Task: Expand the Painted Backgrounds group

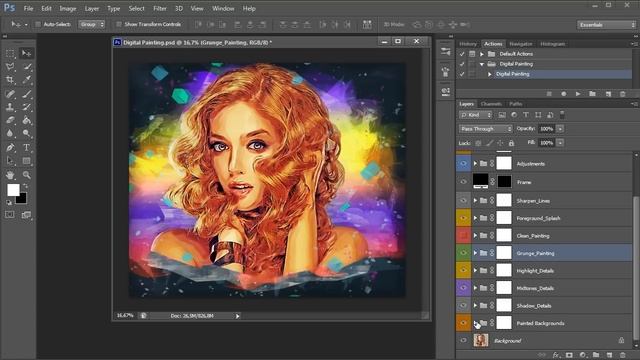Action: click(475, 323)
